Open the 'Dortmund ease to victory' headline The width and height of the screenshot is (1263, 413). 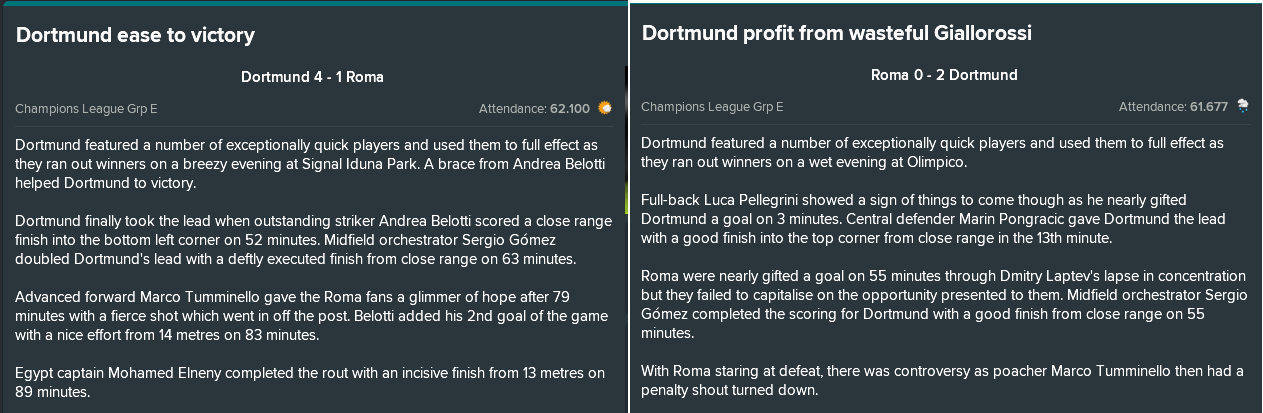pos(135,36)
